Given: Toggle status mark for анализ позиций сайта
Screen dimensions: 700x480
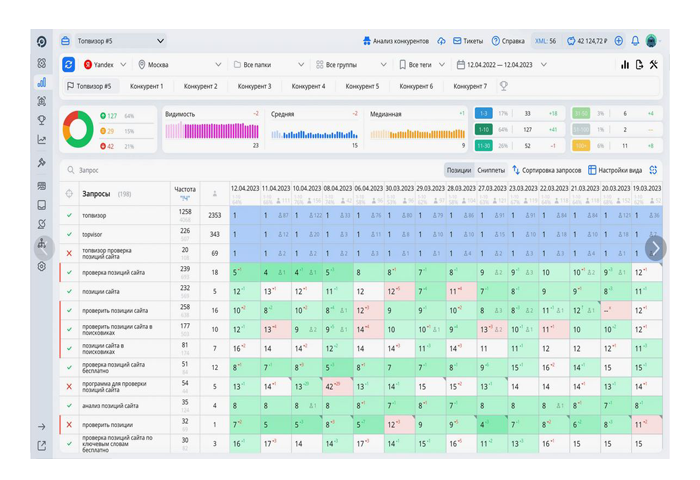Looking at the screenshot, I should pyautogui.click(x=69, y=404).
